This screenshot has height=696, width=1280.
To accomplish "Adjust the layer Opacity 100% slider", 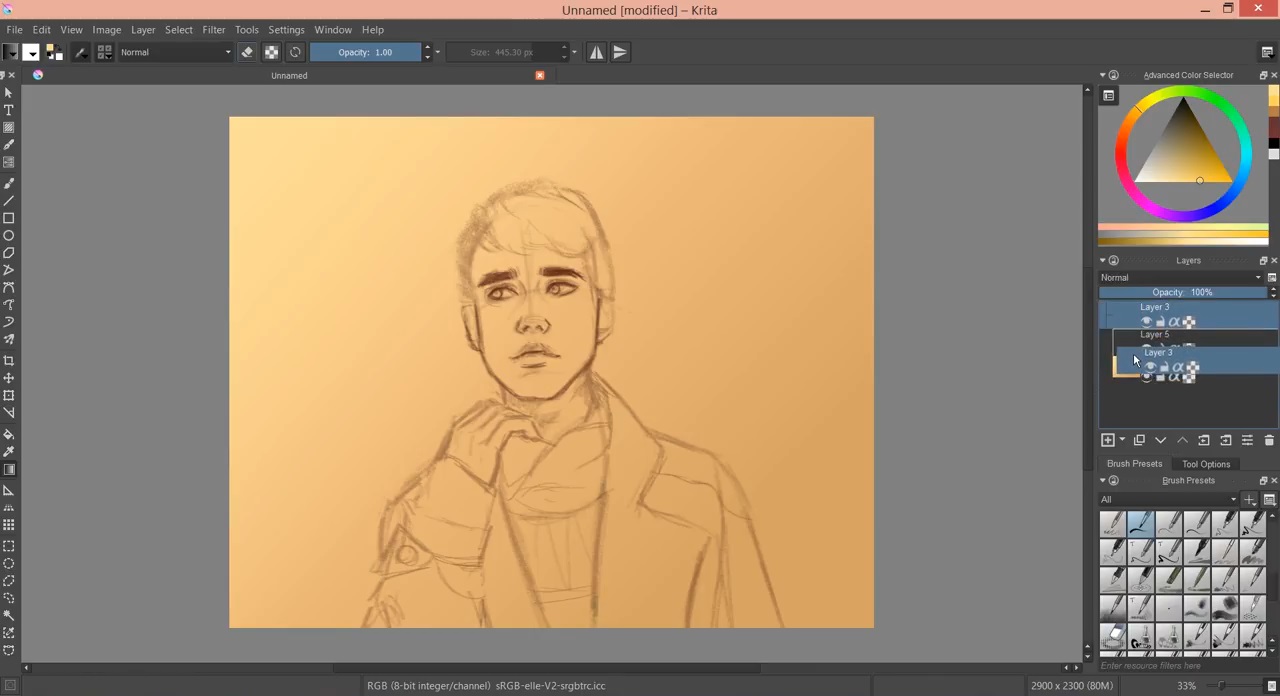I will (x=1183, y=292).
